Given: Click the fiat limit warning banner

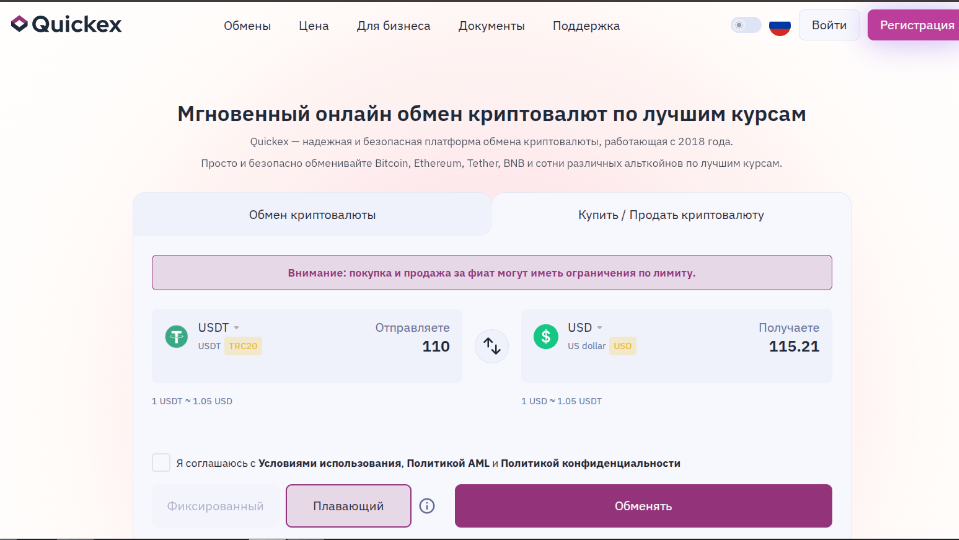Looking at the screenshot, I should pyautogui.click(x=492, y=273).
